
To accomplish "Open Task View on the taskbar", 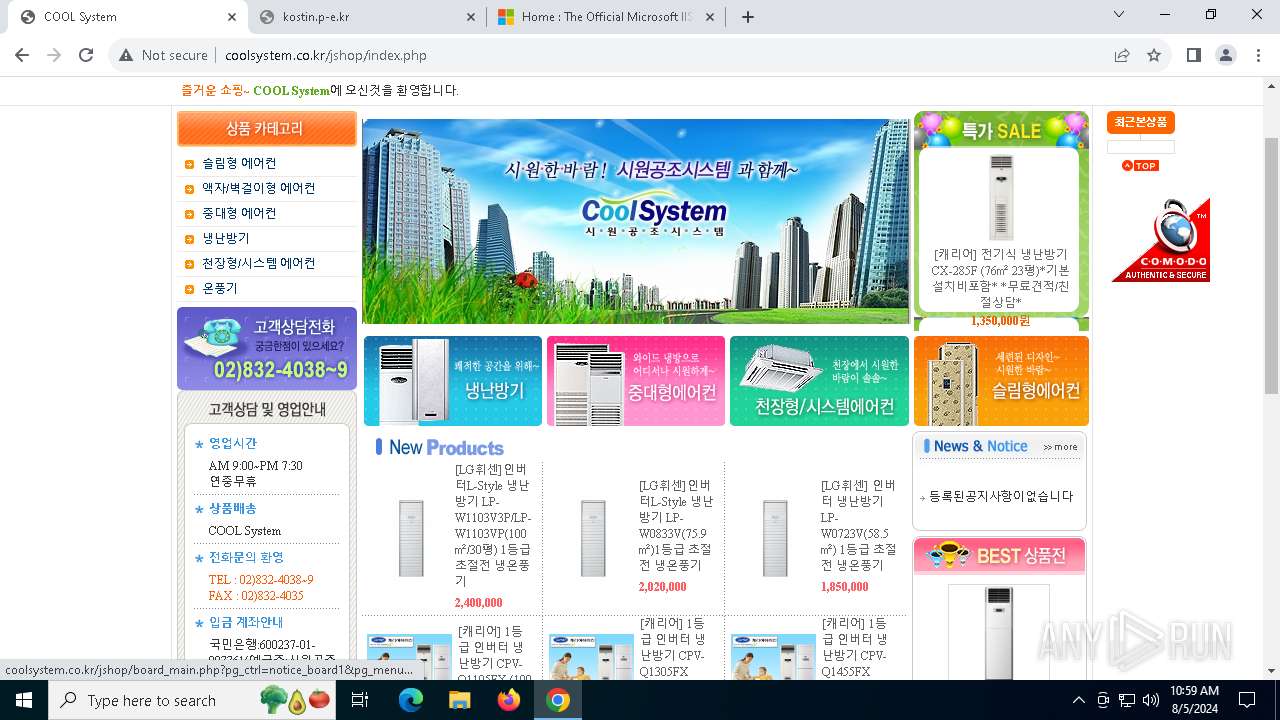I will pos(361,700).
